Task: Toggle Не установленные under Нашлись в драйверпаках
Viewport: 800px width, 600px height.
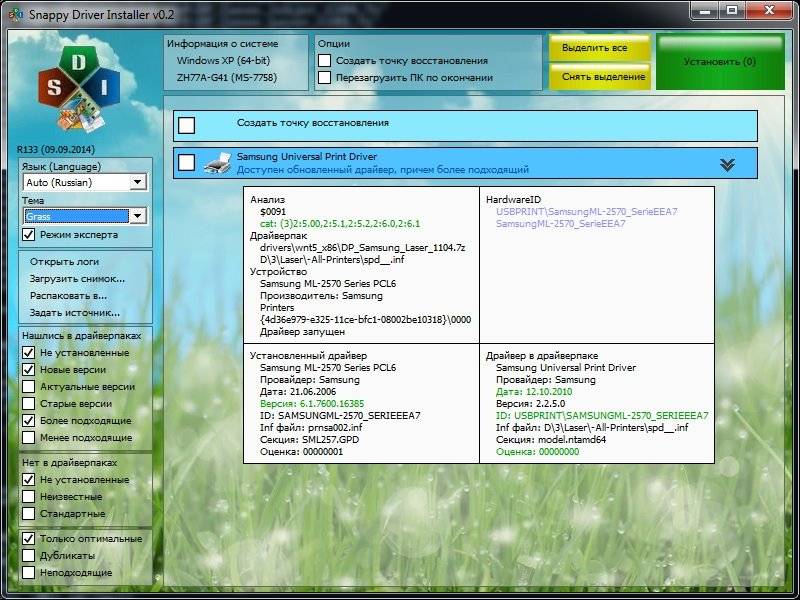Action: coord(29,353)
